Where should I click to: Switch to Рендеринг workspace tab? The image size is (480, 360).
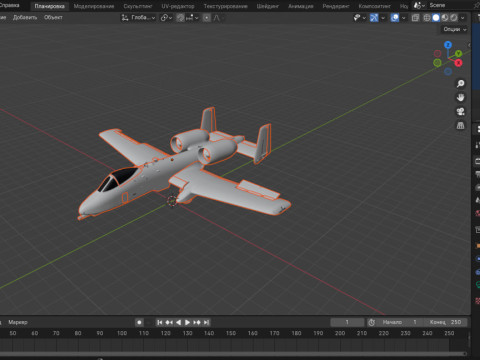pos(336,6)
